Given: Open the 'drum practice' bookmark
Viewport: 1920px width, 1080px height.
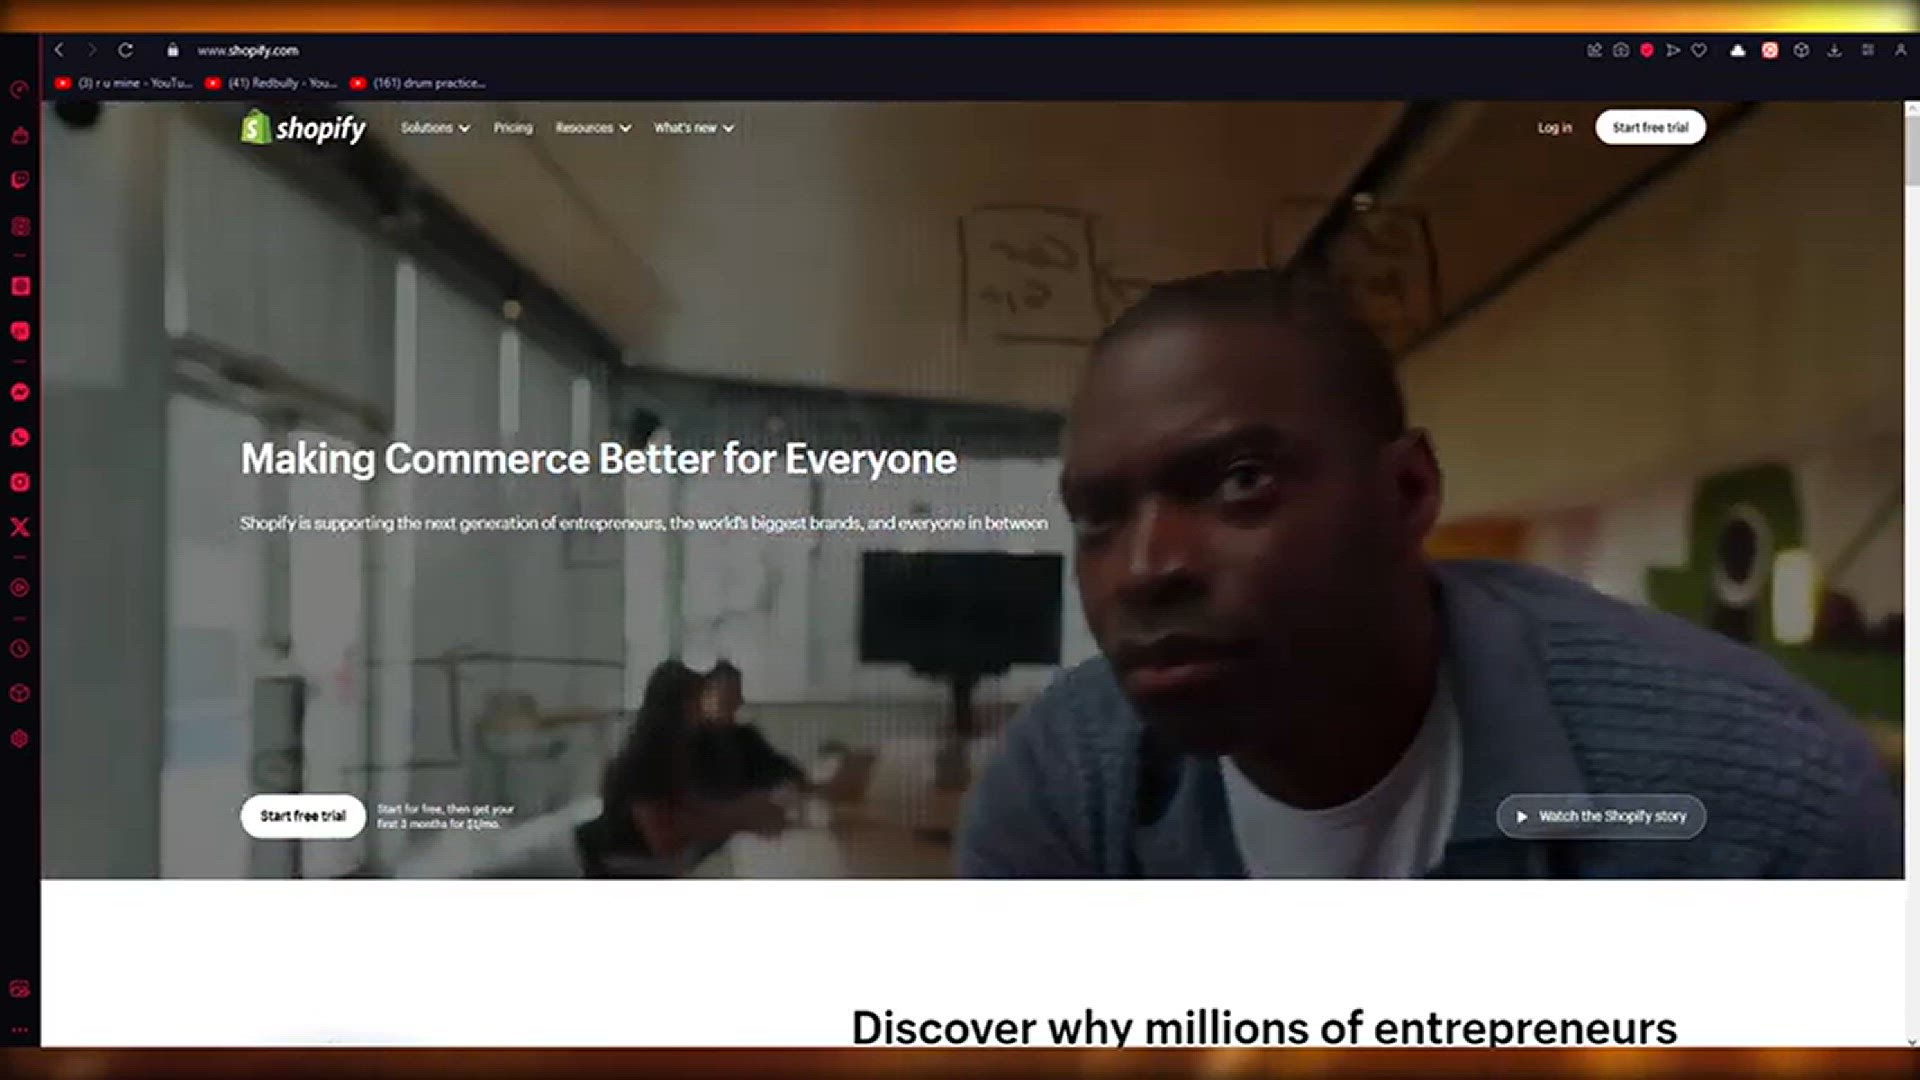Looking at the screenshot, I should coord(418,83).
